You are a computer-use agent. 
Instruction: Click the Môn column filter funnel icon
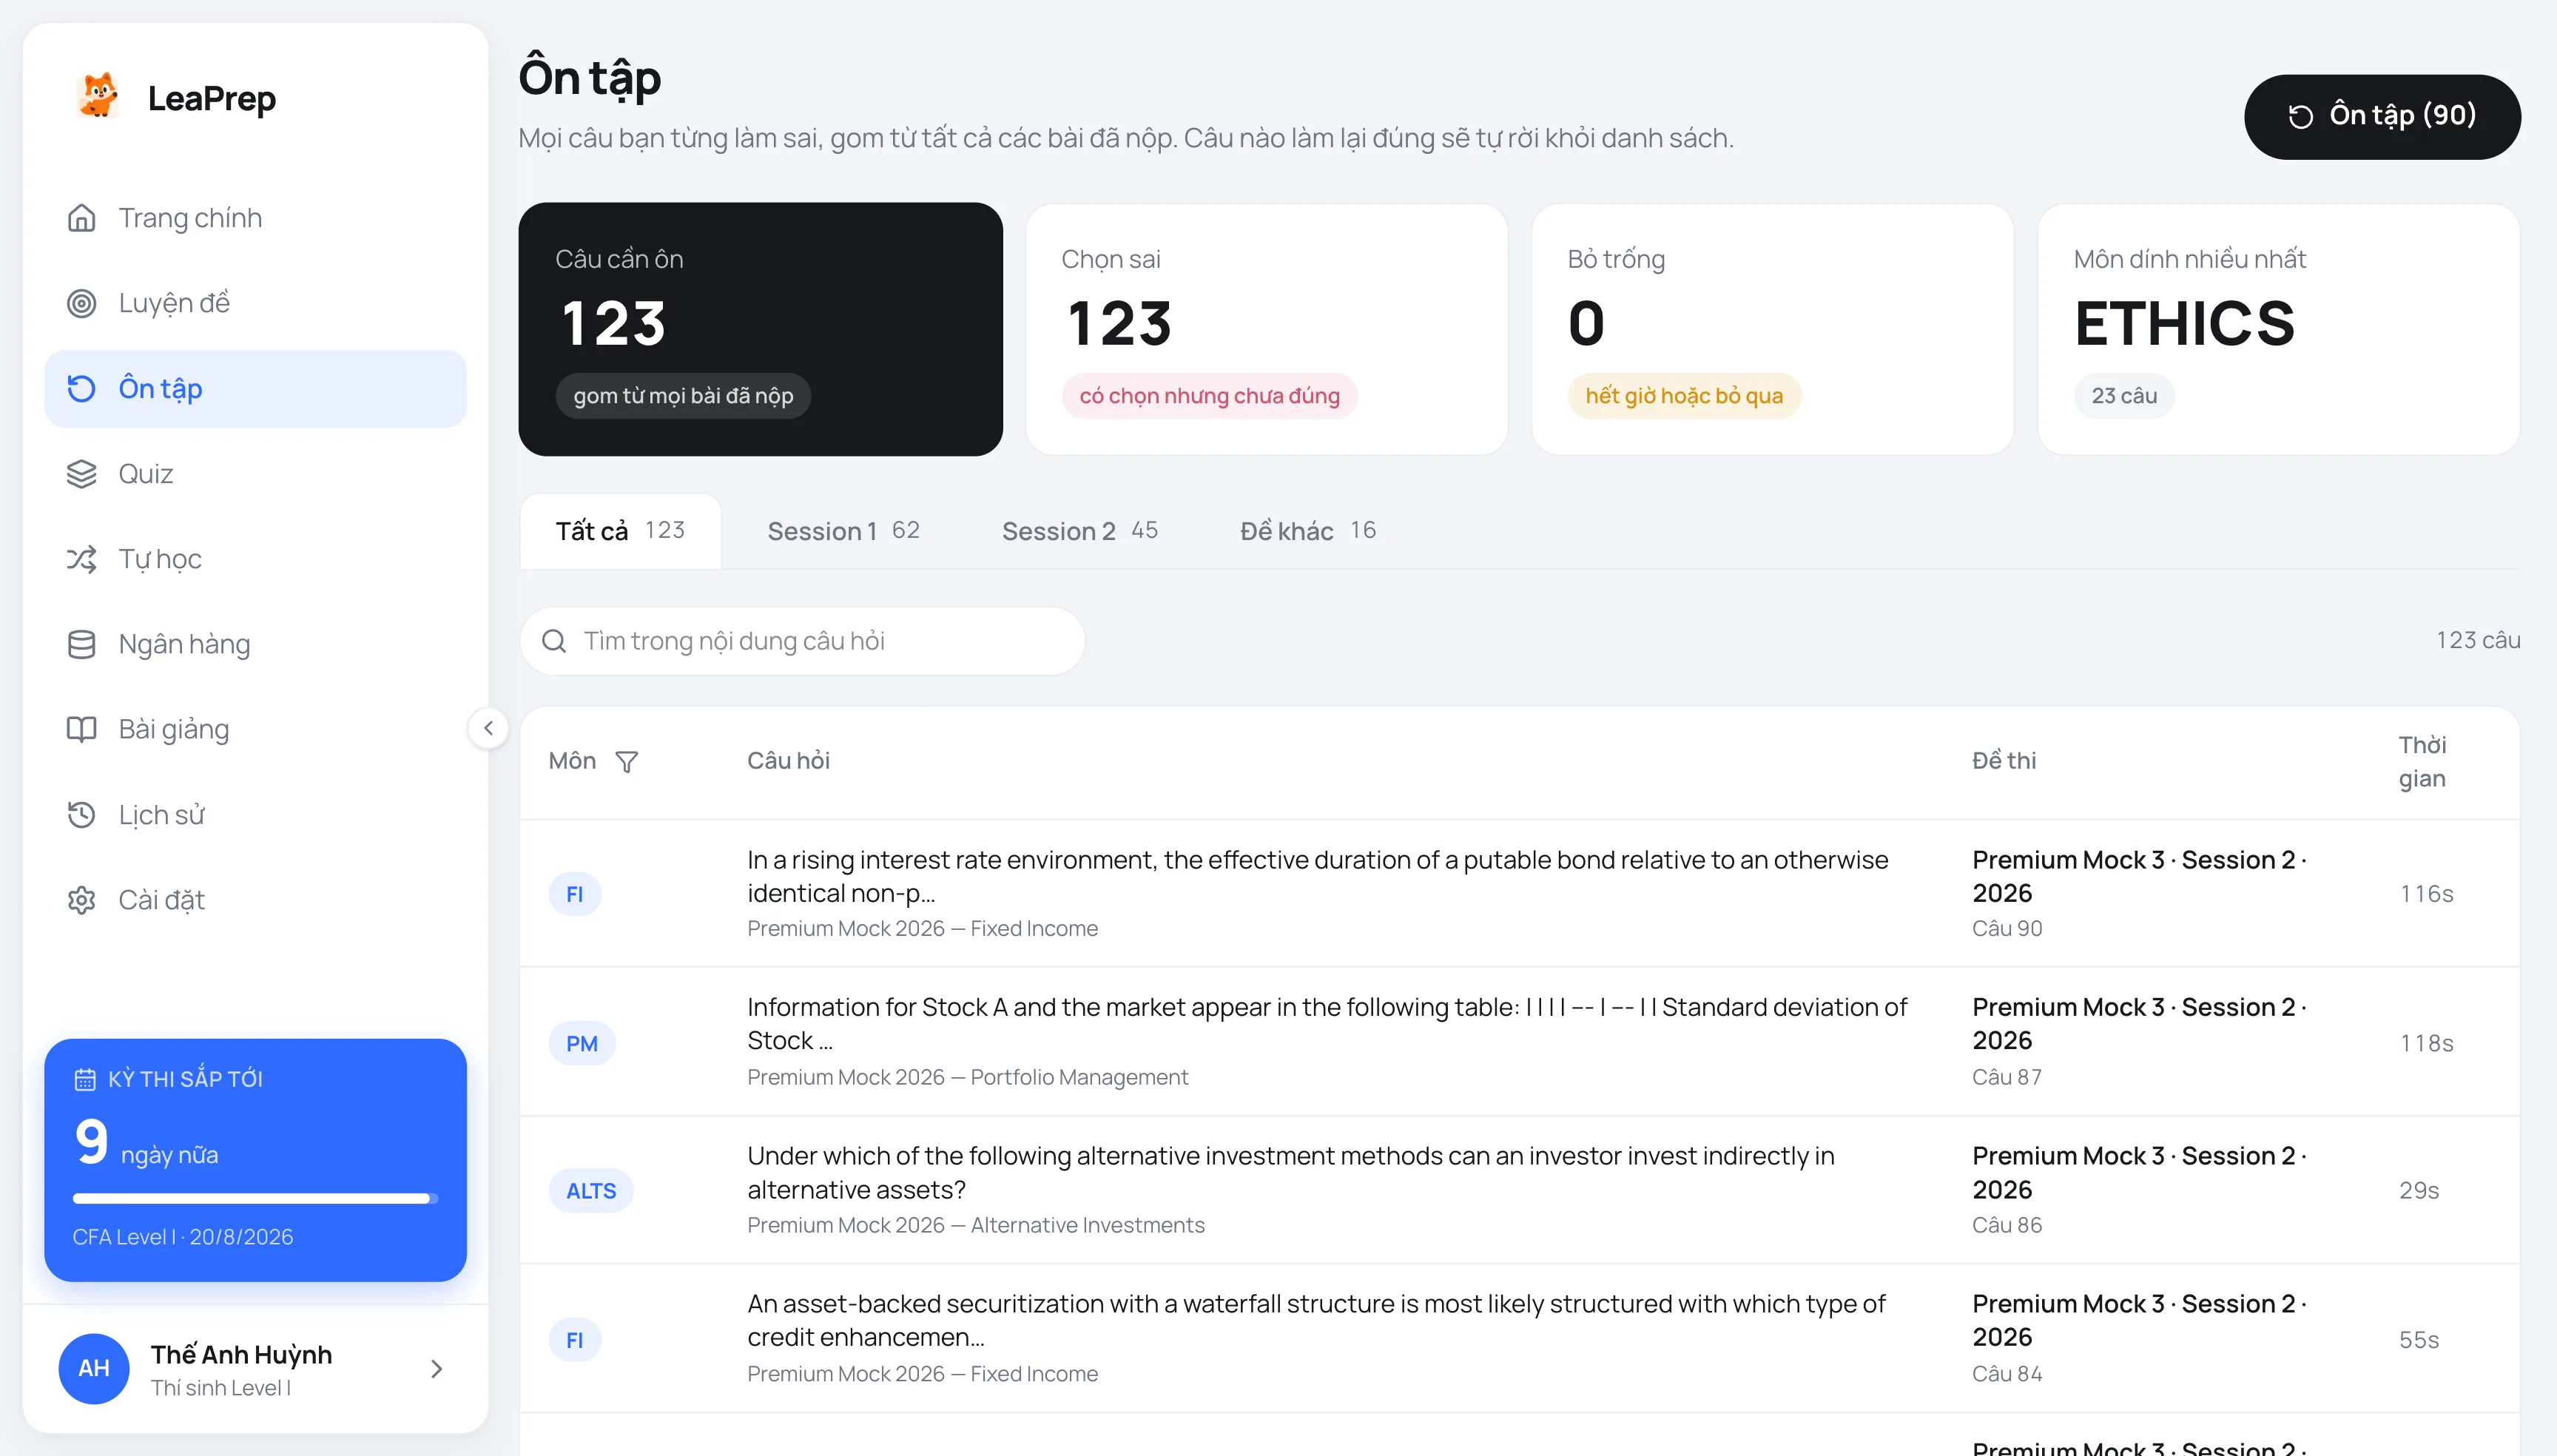coord(626,762)
